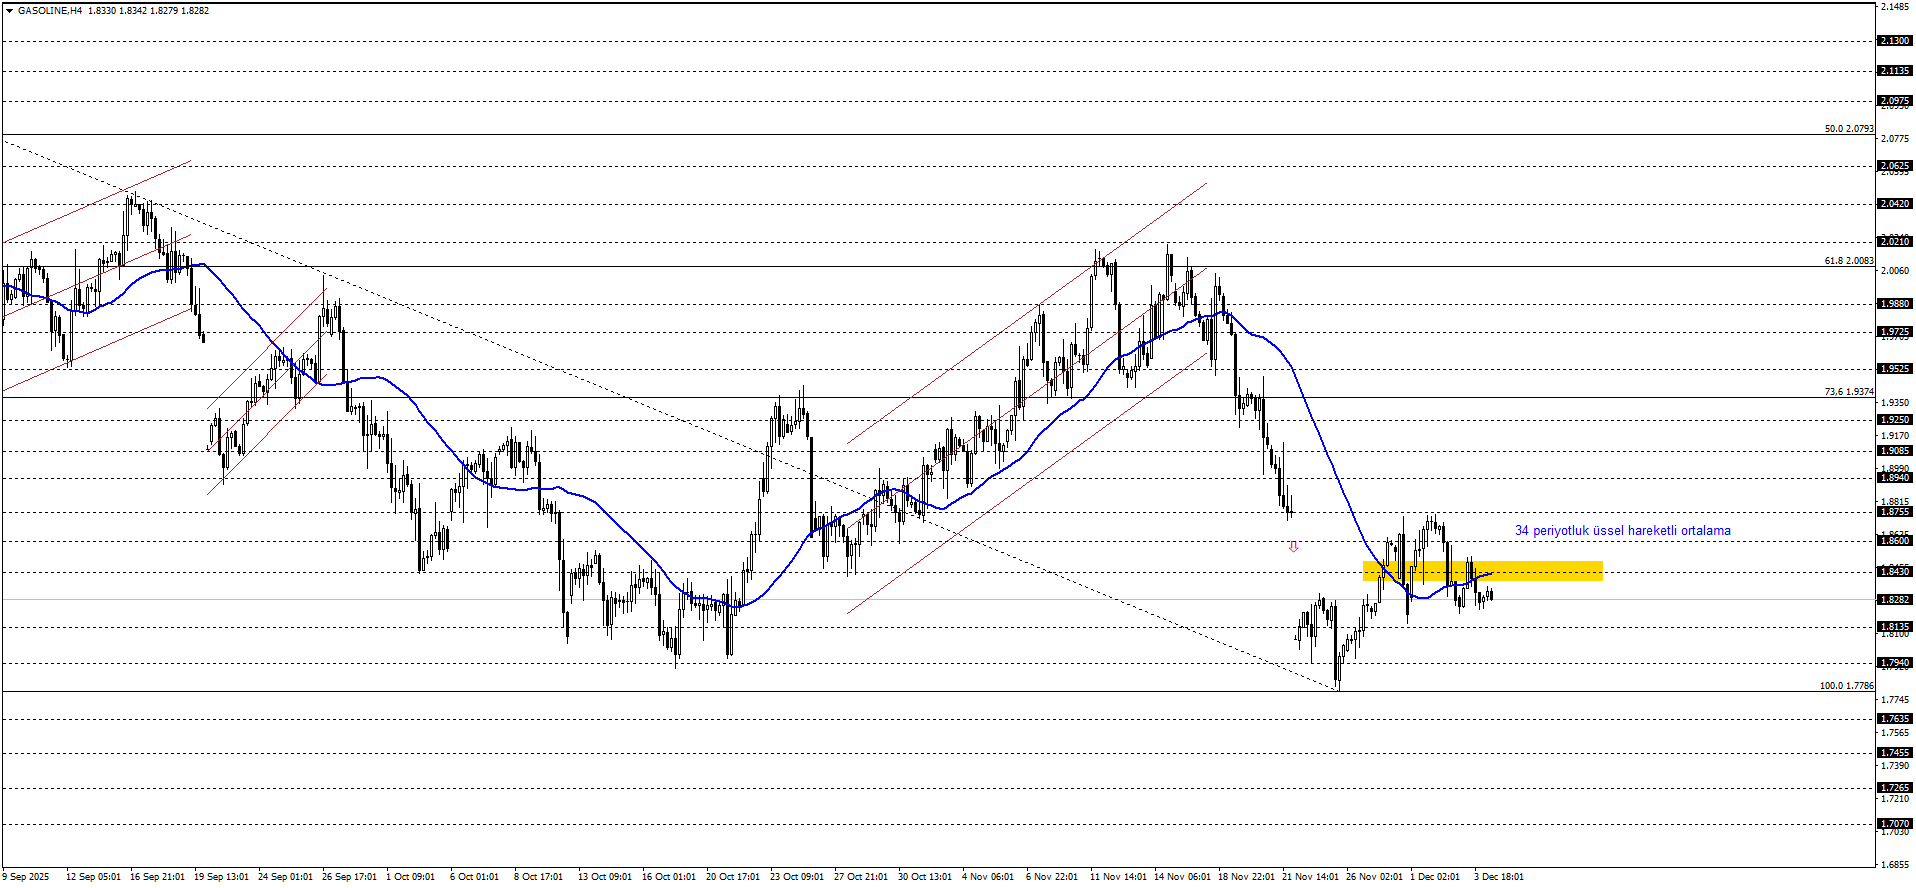Screen dimensions: 1916x888
Task: Click the 100.0 1.7786 Fibonacci label
Action: (1846, 686)
